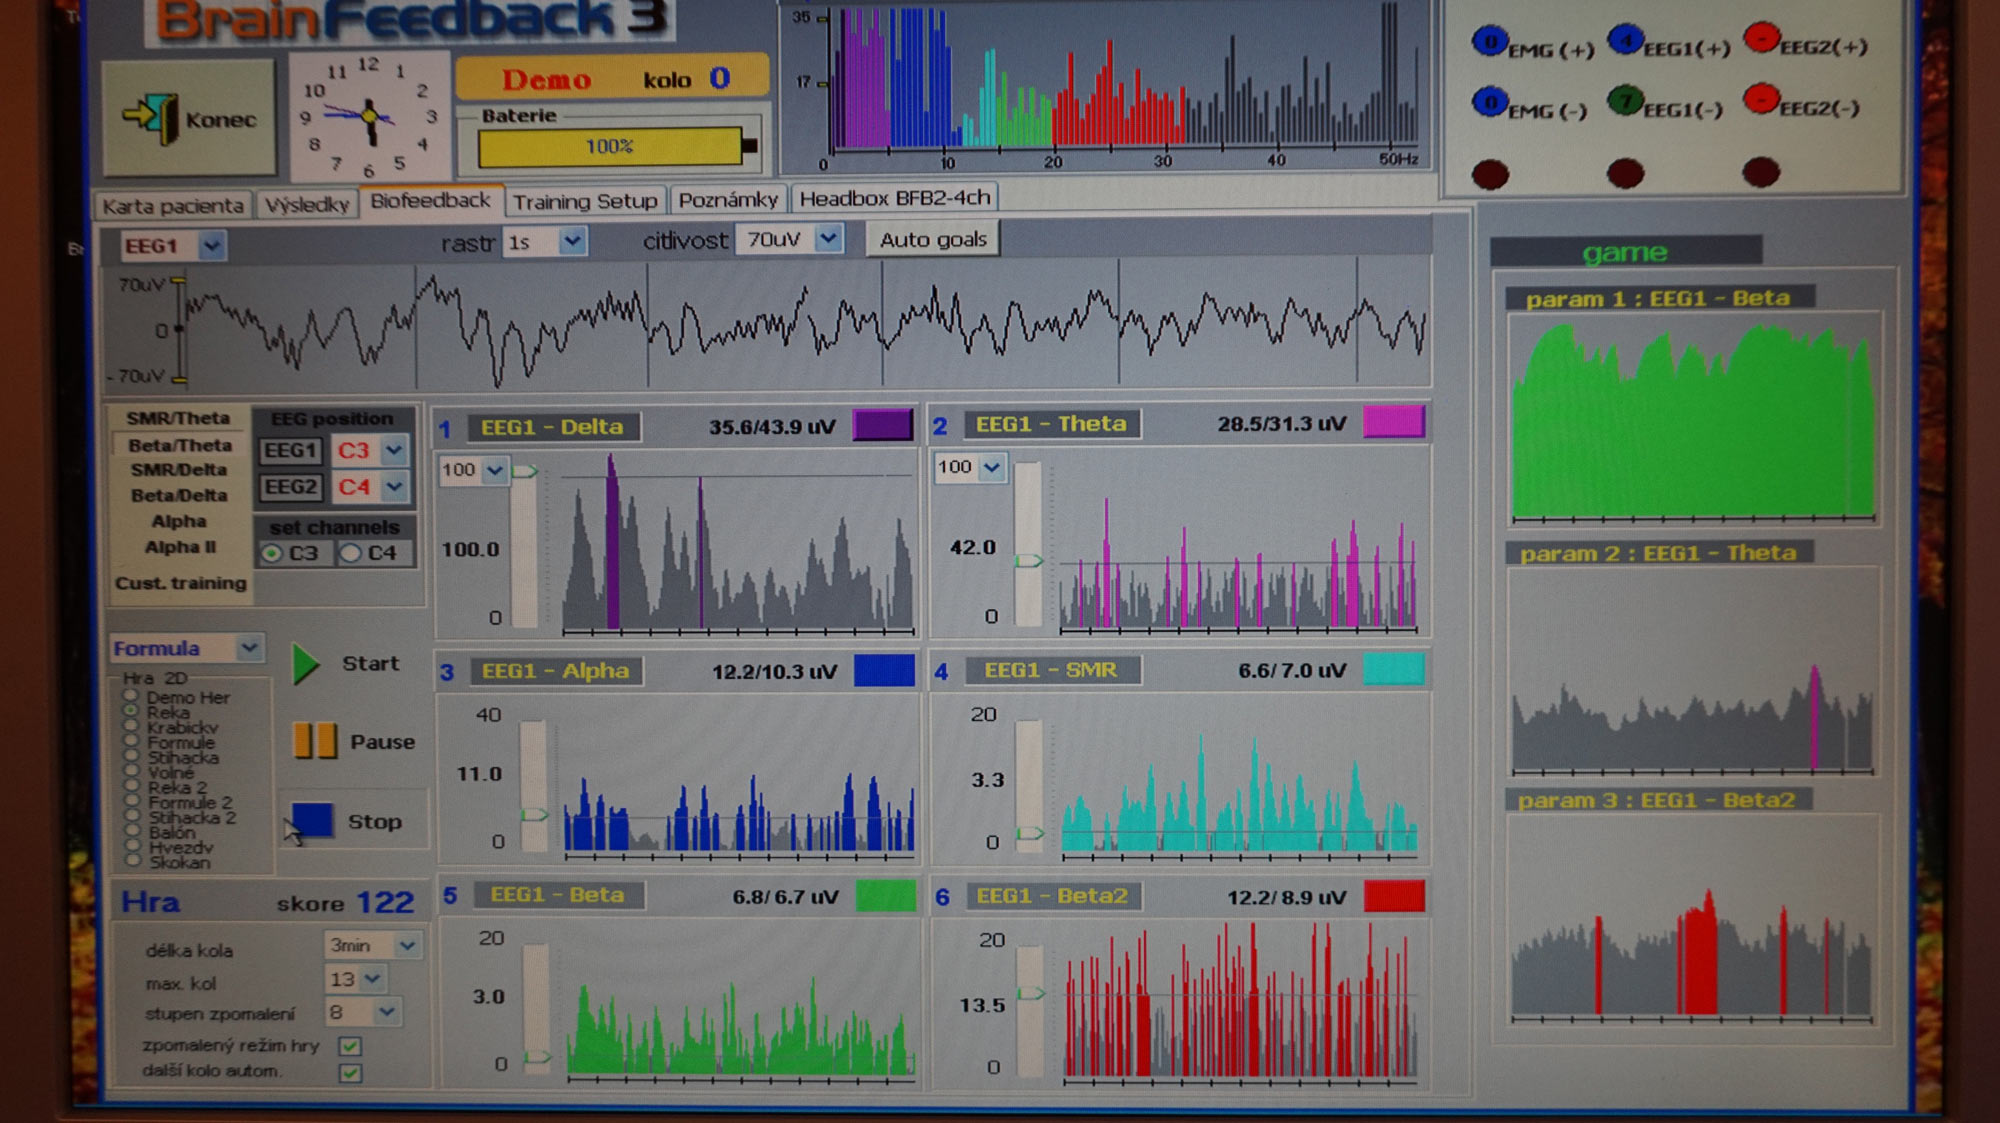Click the magenta Theta color swatch
Screen dimensions: 2000x1123
coord(1393,421)
